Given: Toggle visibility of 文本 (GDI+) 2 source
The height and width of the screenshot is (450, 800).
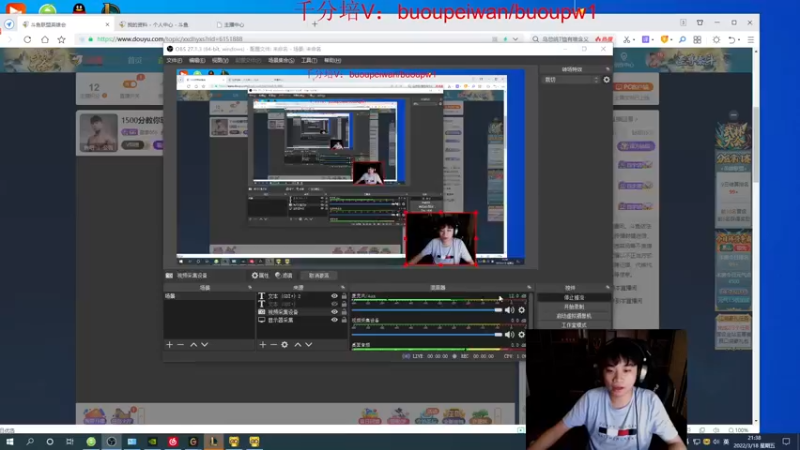Looking at the screenshot, I should point(334,296).
